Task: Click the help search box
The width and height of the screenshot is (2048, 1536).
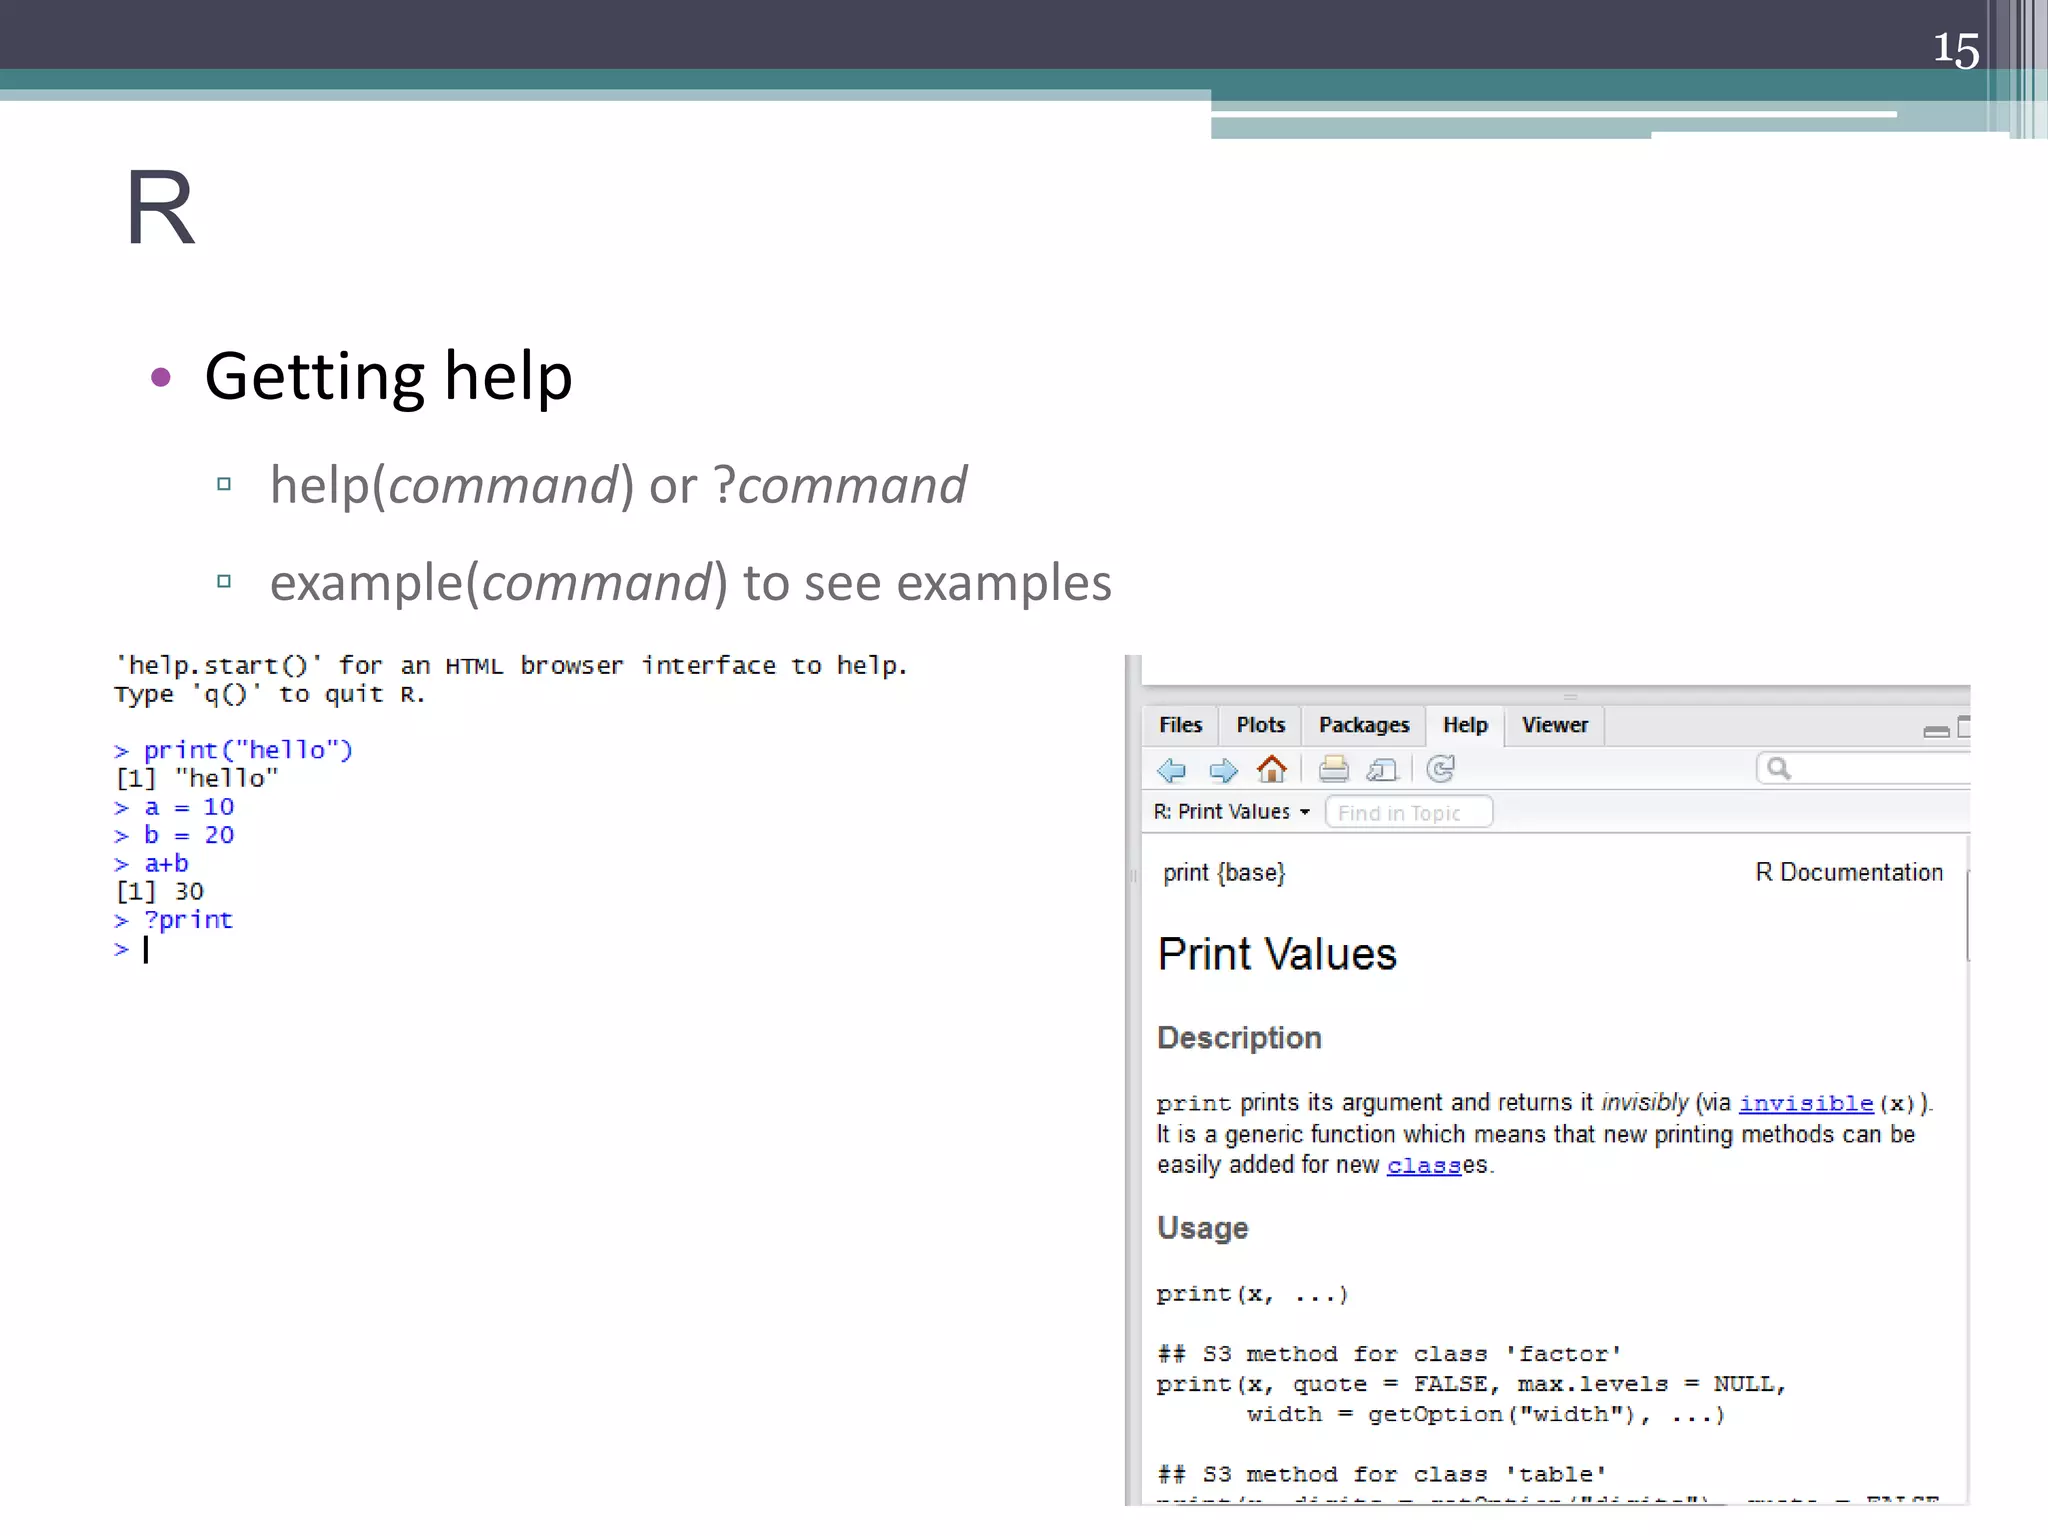Action: (1863, 768)
